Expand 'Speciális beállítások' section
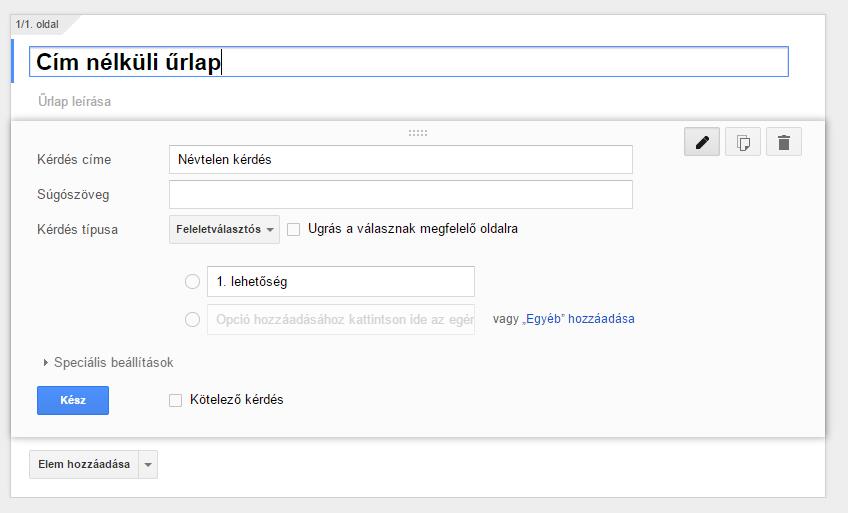 109,362
